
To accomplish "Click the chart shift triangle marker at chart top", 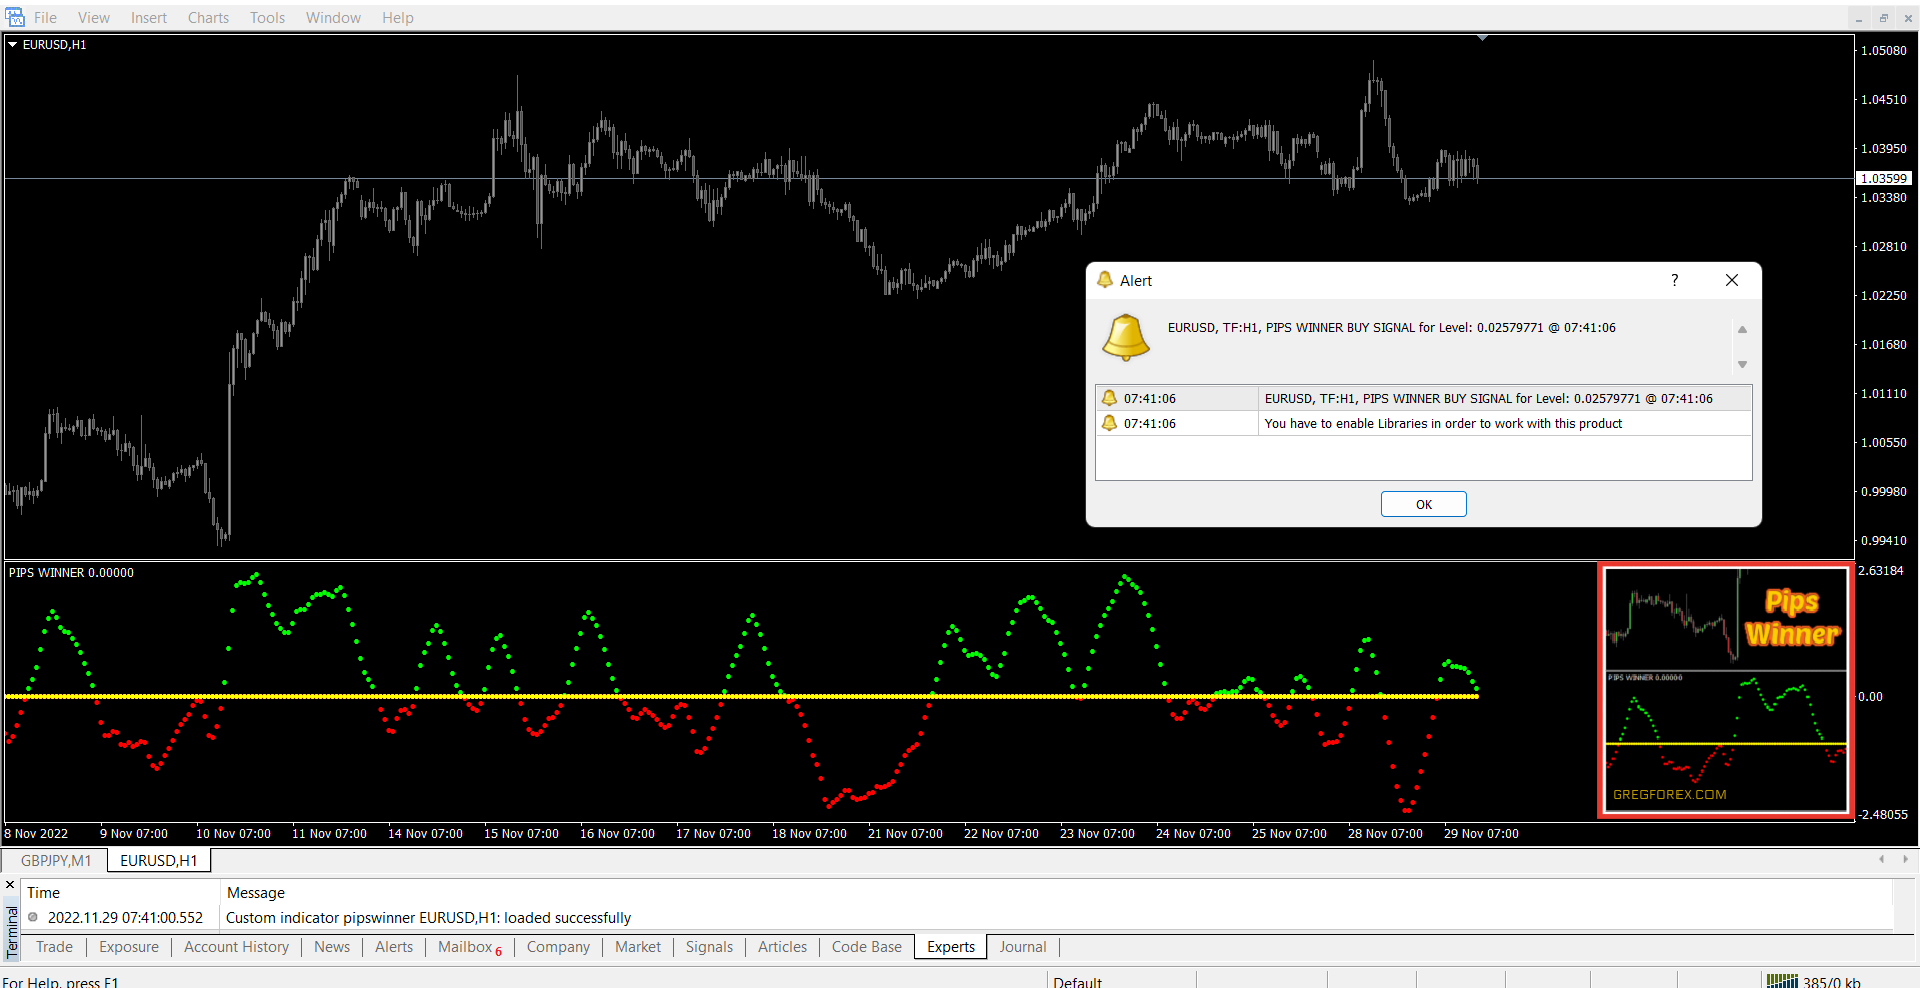I will point(1483,38).
